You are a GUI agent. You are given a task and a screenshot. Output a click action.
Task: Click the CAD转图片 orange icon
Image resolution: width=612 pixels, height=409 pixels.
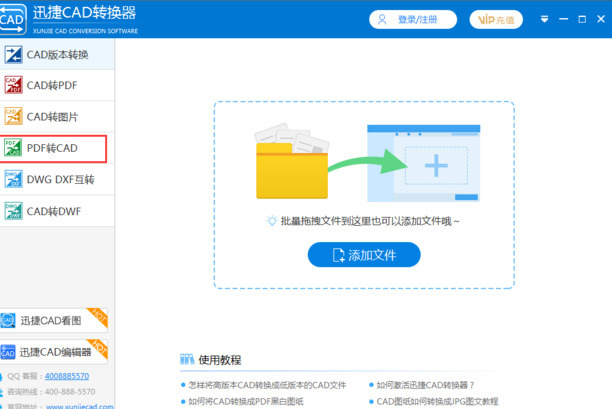coord(13,116)
